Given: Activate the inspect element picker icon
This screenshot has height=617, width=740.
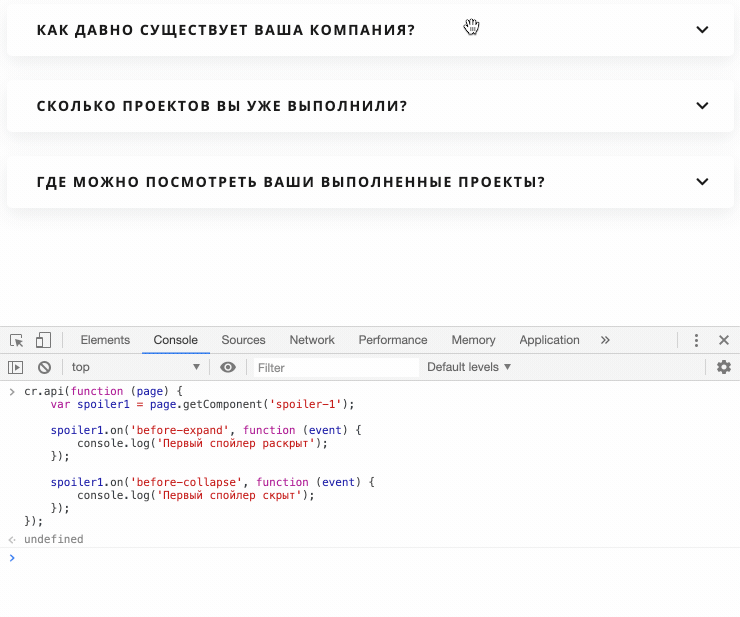Looking at the screenshot, I should click(x=17, y=340).
